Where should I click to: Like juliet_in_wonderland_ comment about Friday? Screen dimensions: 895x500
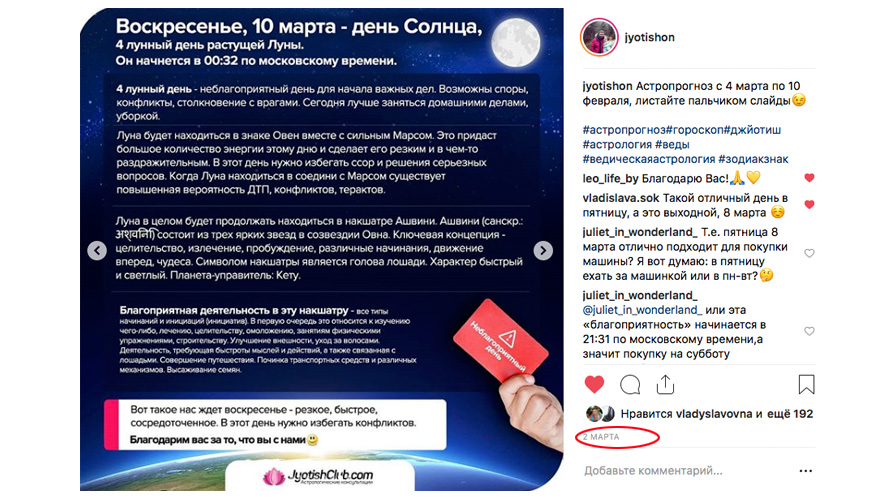click(x=809, y=253)
